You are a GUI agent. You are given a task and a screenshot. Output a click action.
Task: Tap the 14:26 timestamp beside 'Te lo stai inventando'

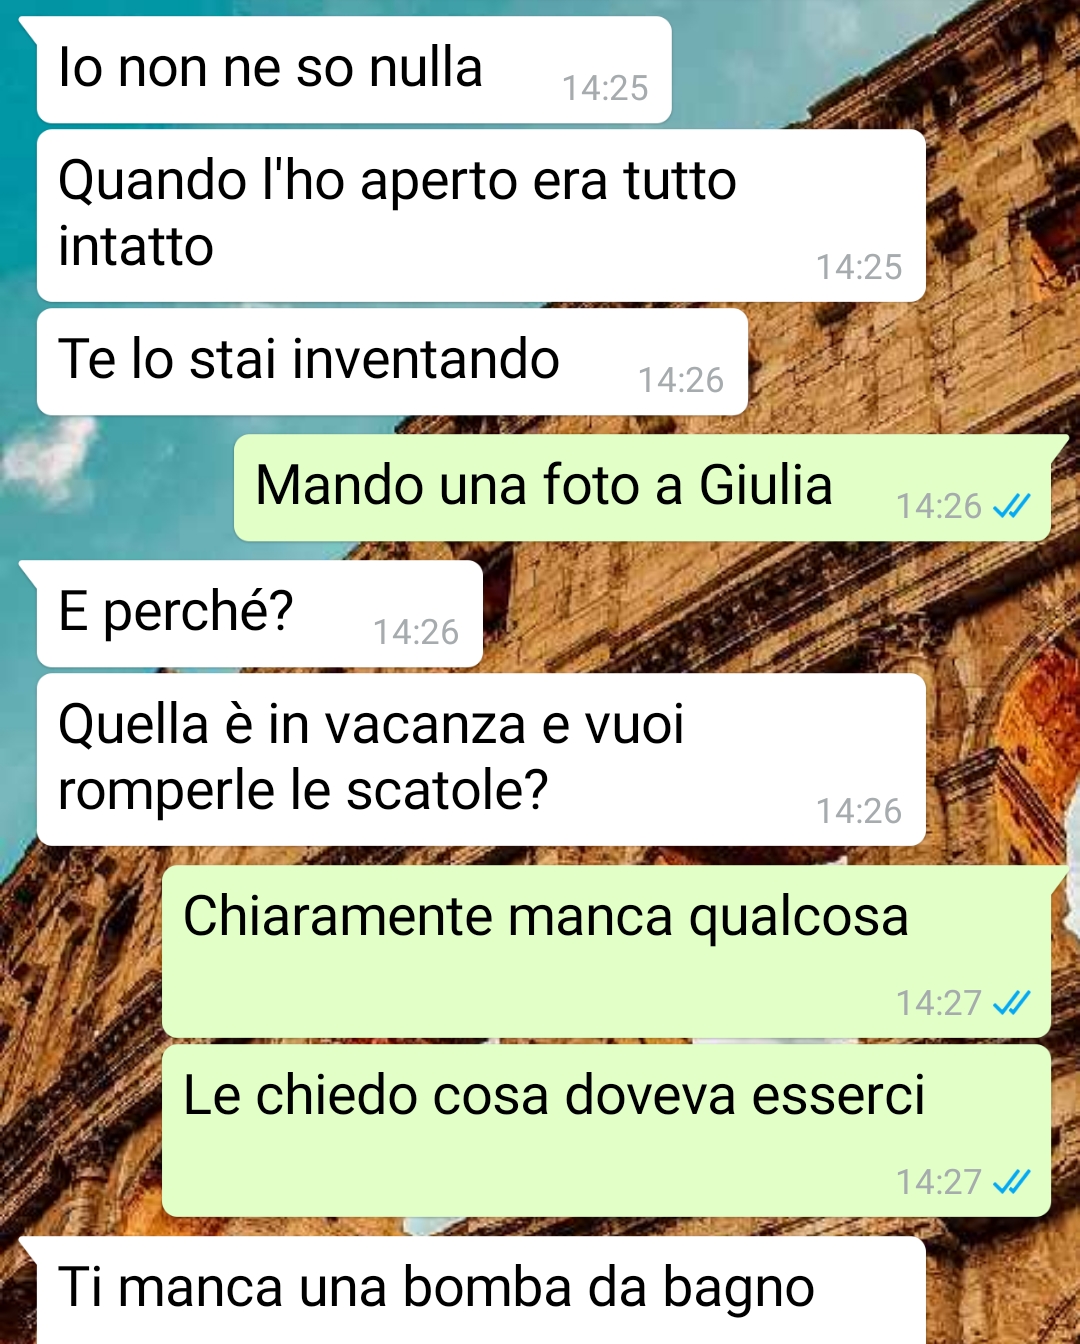(681, 380)
